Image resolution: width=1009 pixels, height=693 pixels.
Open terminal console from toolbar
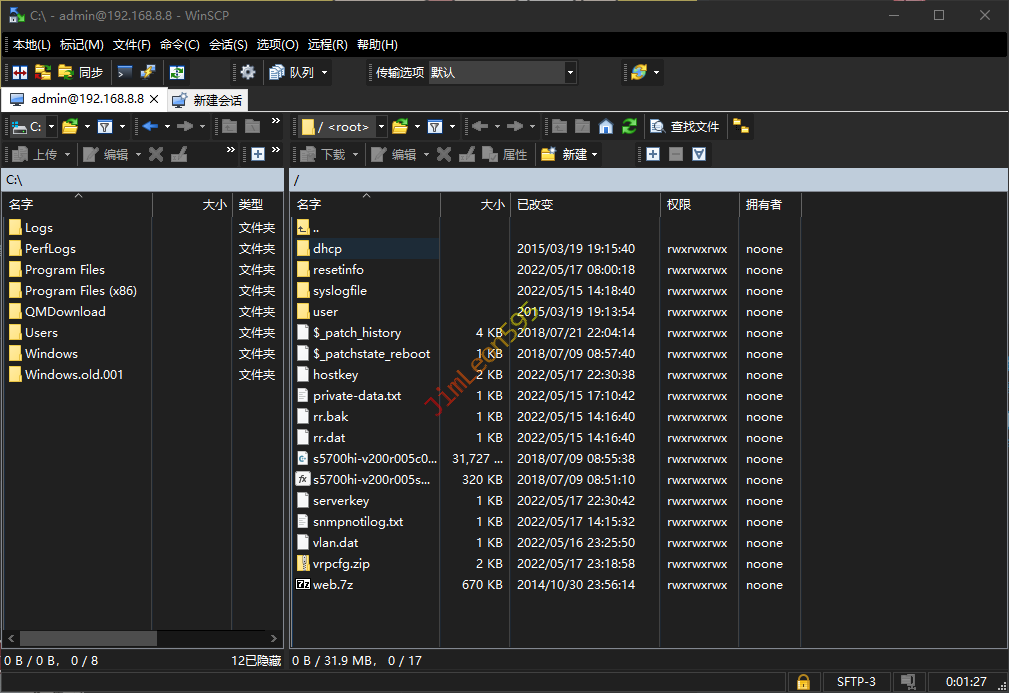[x=125, y=72]
